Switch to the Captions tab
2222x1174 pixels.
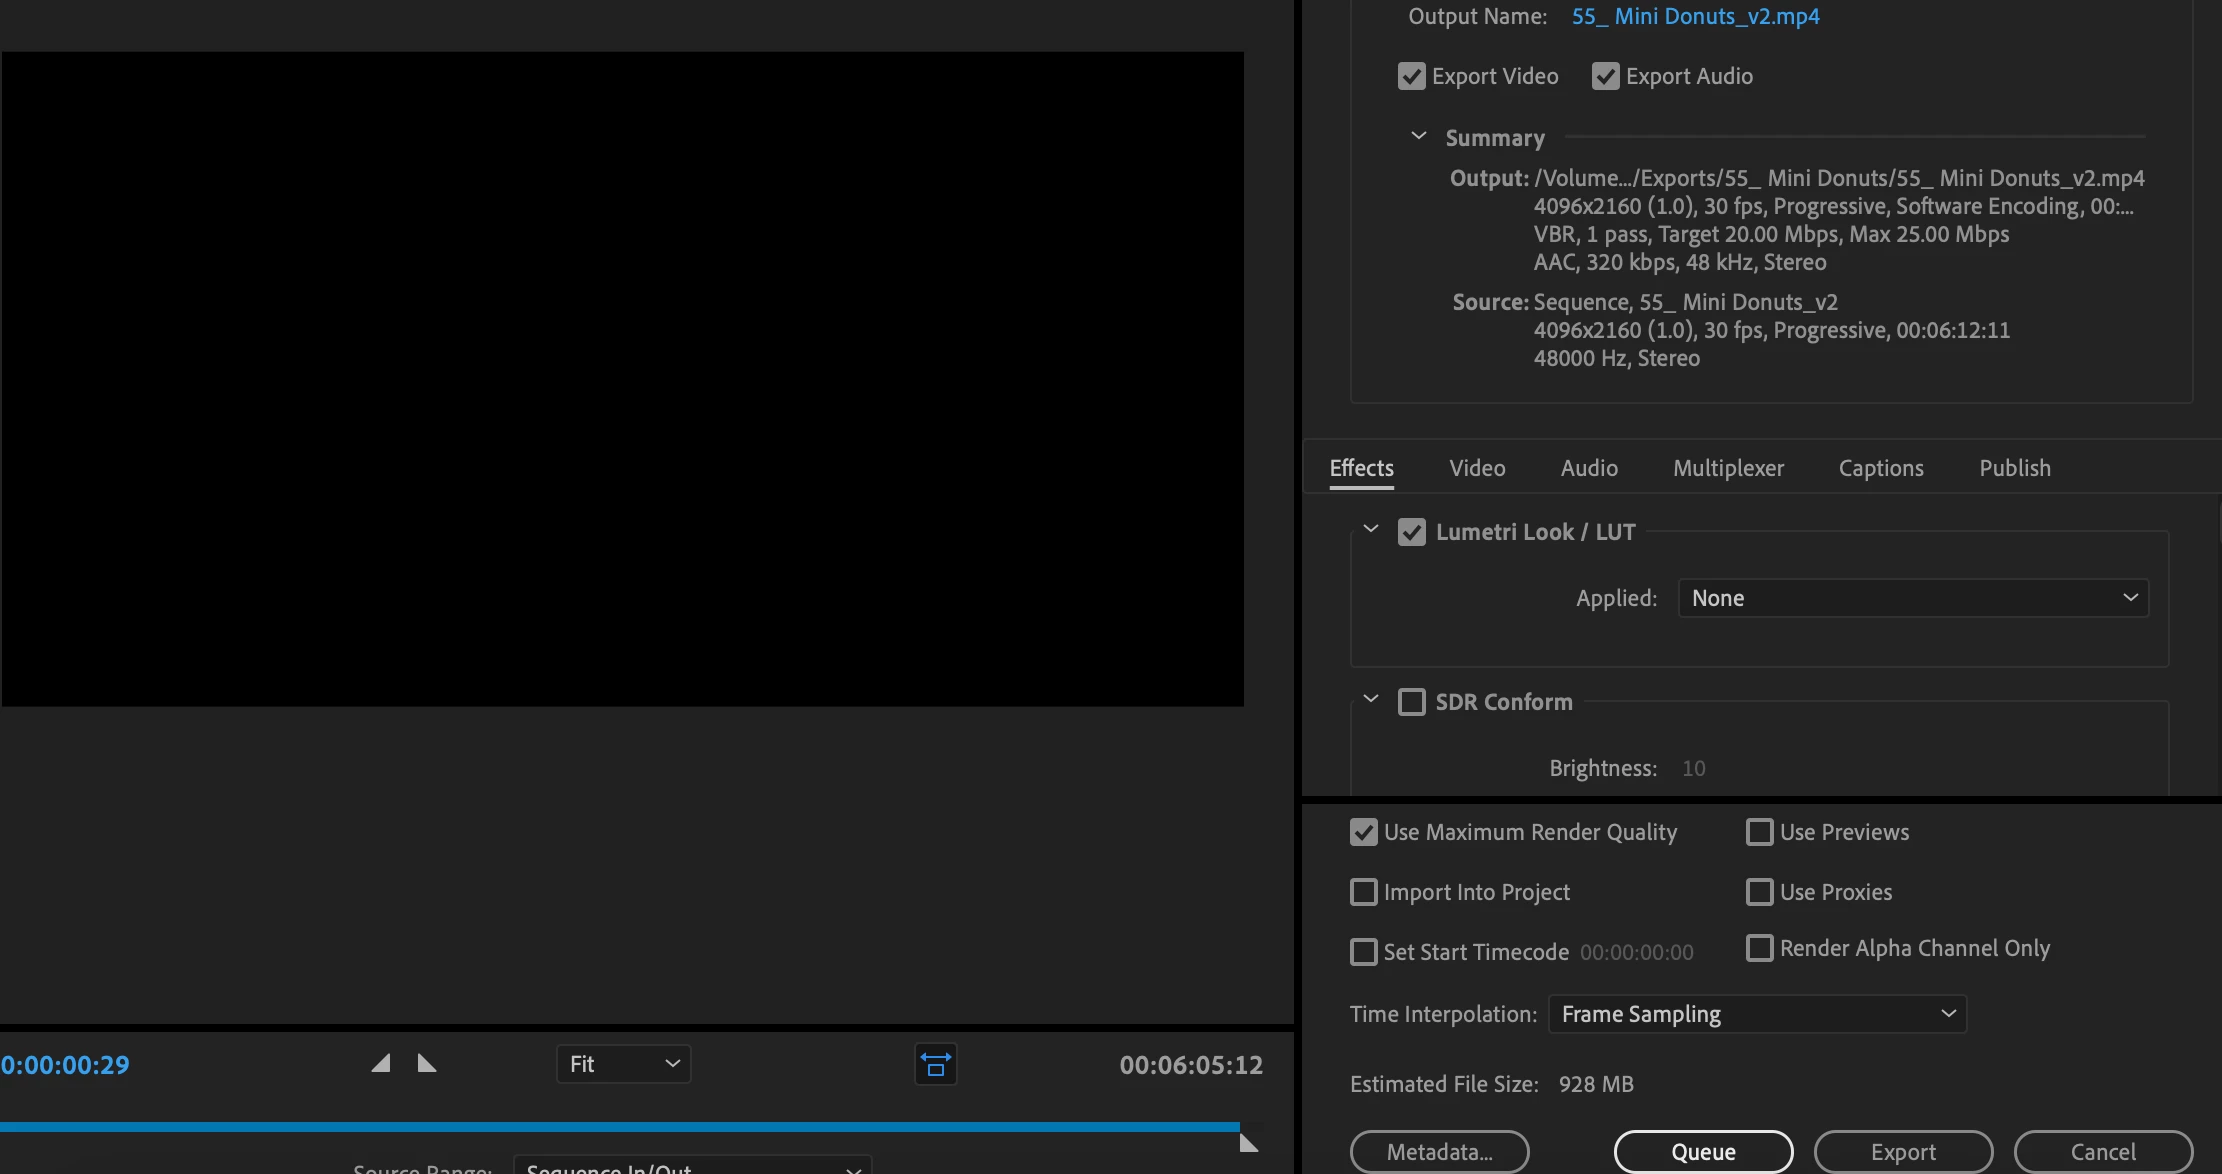point(1880,468)
